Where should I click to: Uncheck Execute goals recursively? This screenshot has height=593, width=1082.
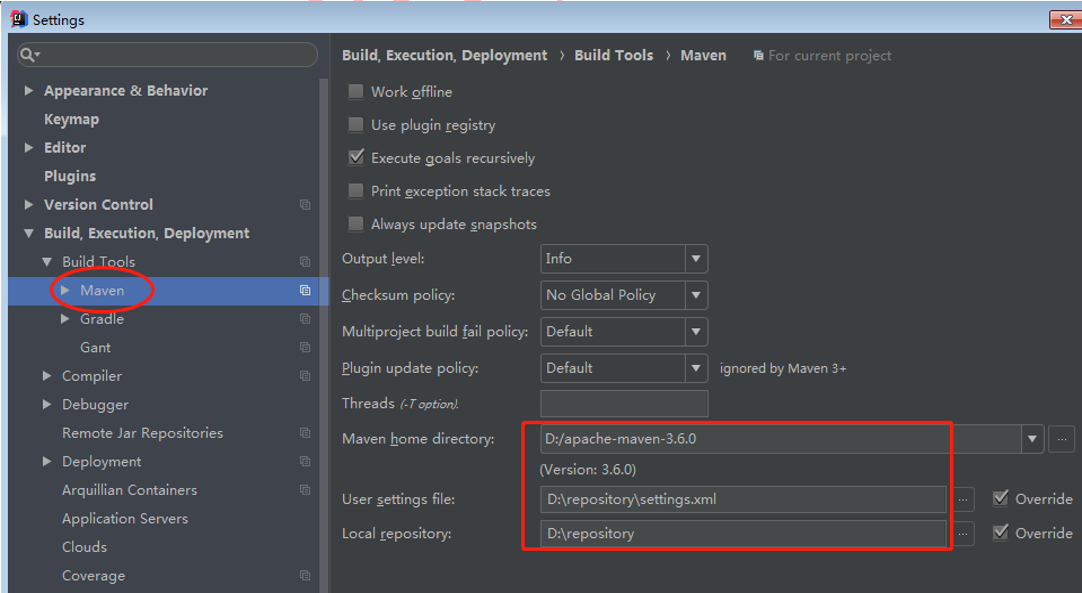[356, 158]
